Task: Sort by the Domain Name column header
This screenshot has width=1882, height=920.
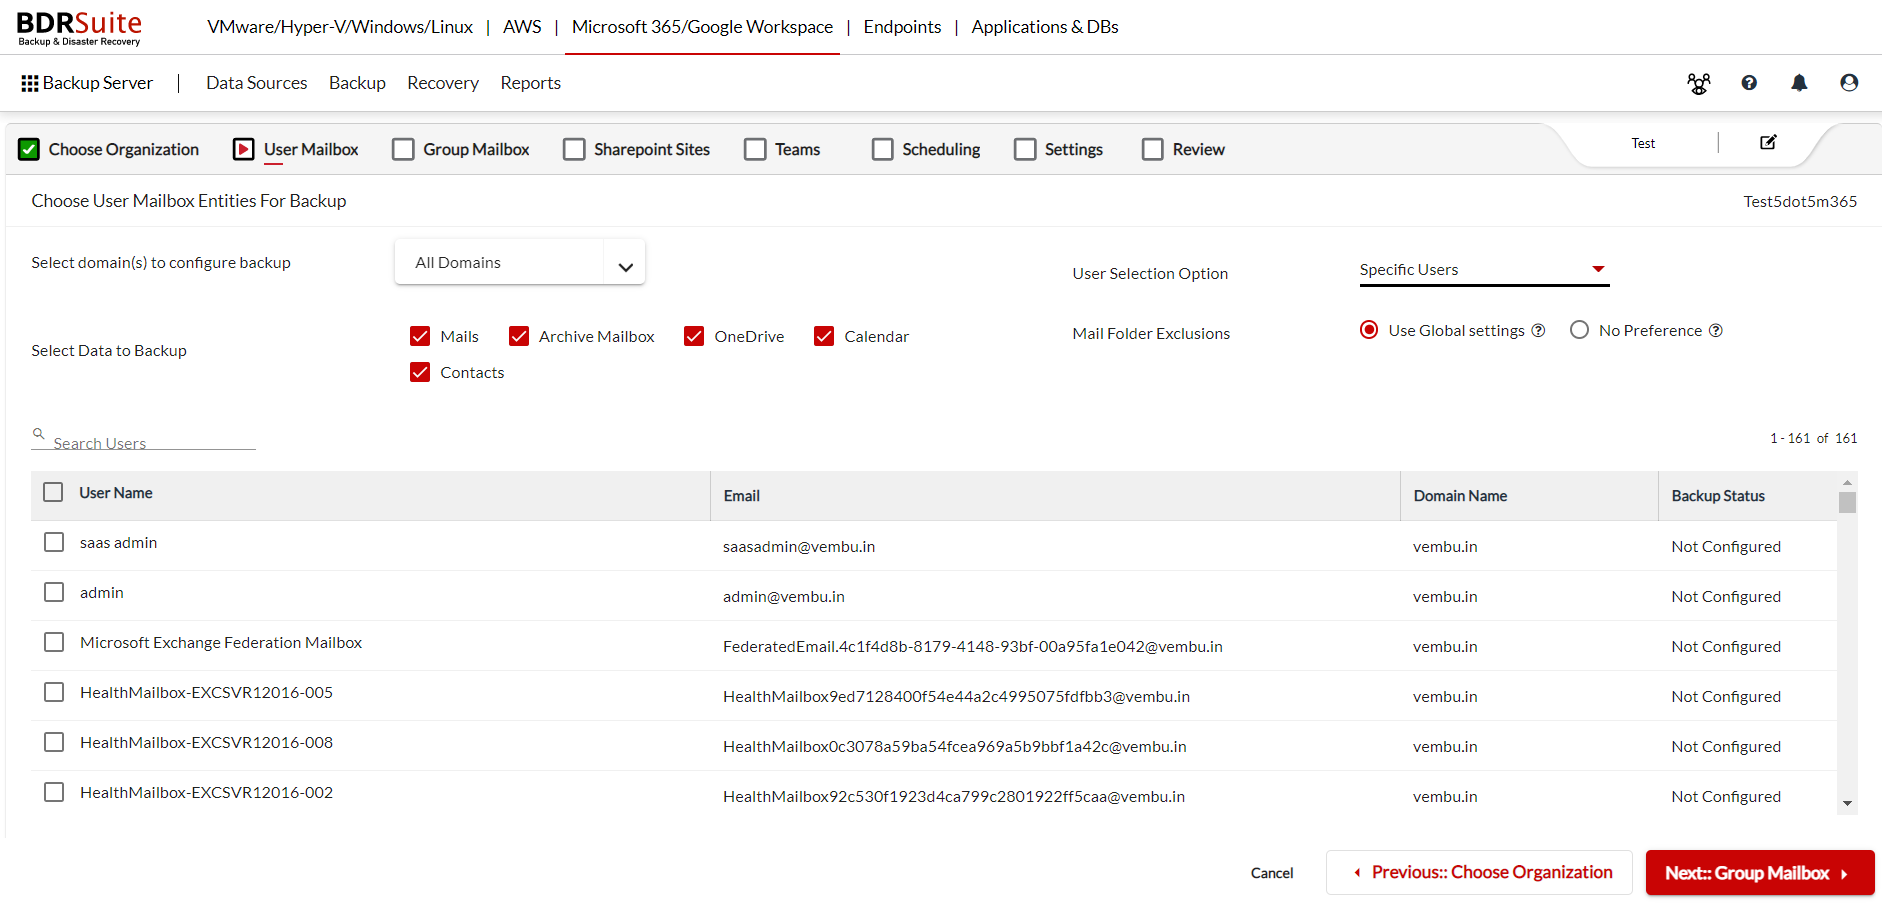Action: tap(1460, 496)
